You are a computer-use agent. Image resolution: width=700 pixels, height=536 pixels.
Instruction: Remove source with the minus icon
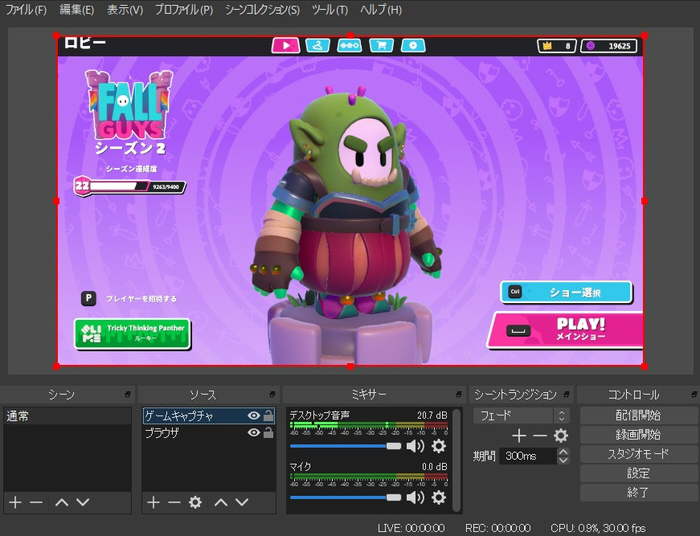tap(174, 503)
